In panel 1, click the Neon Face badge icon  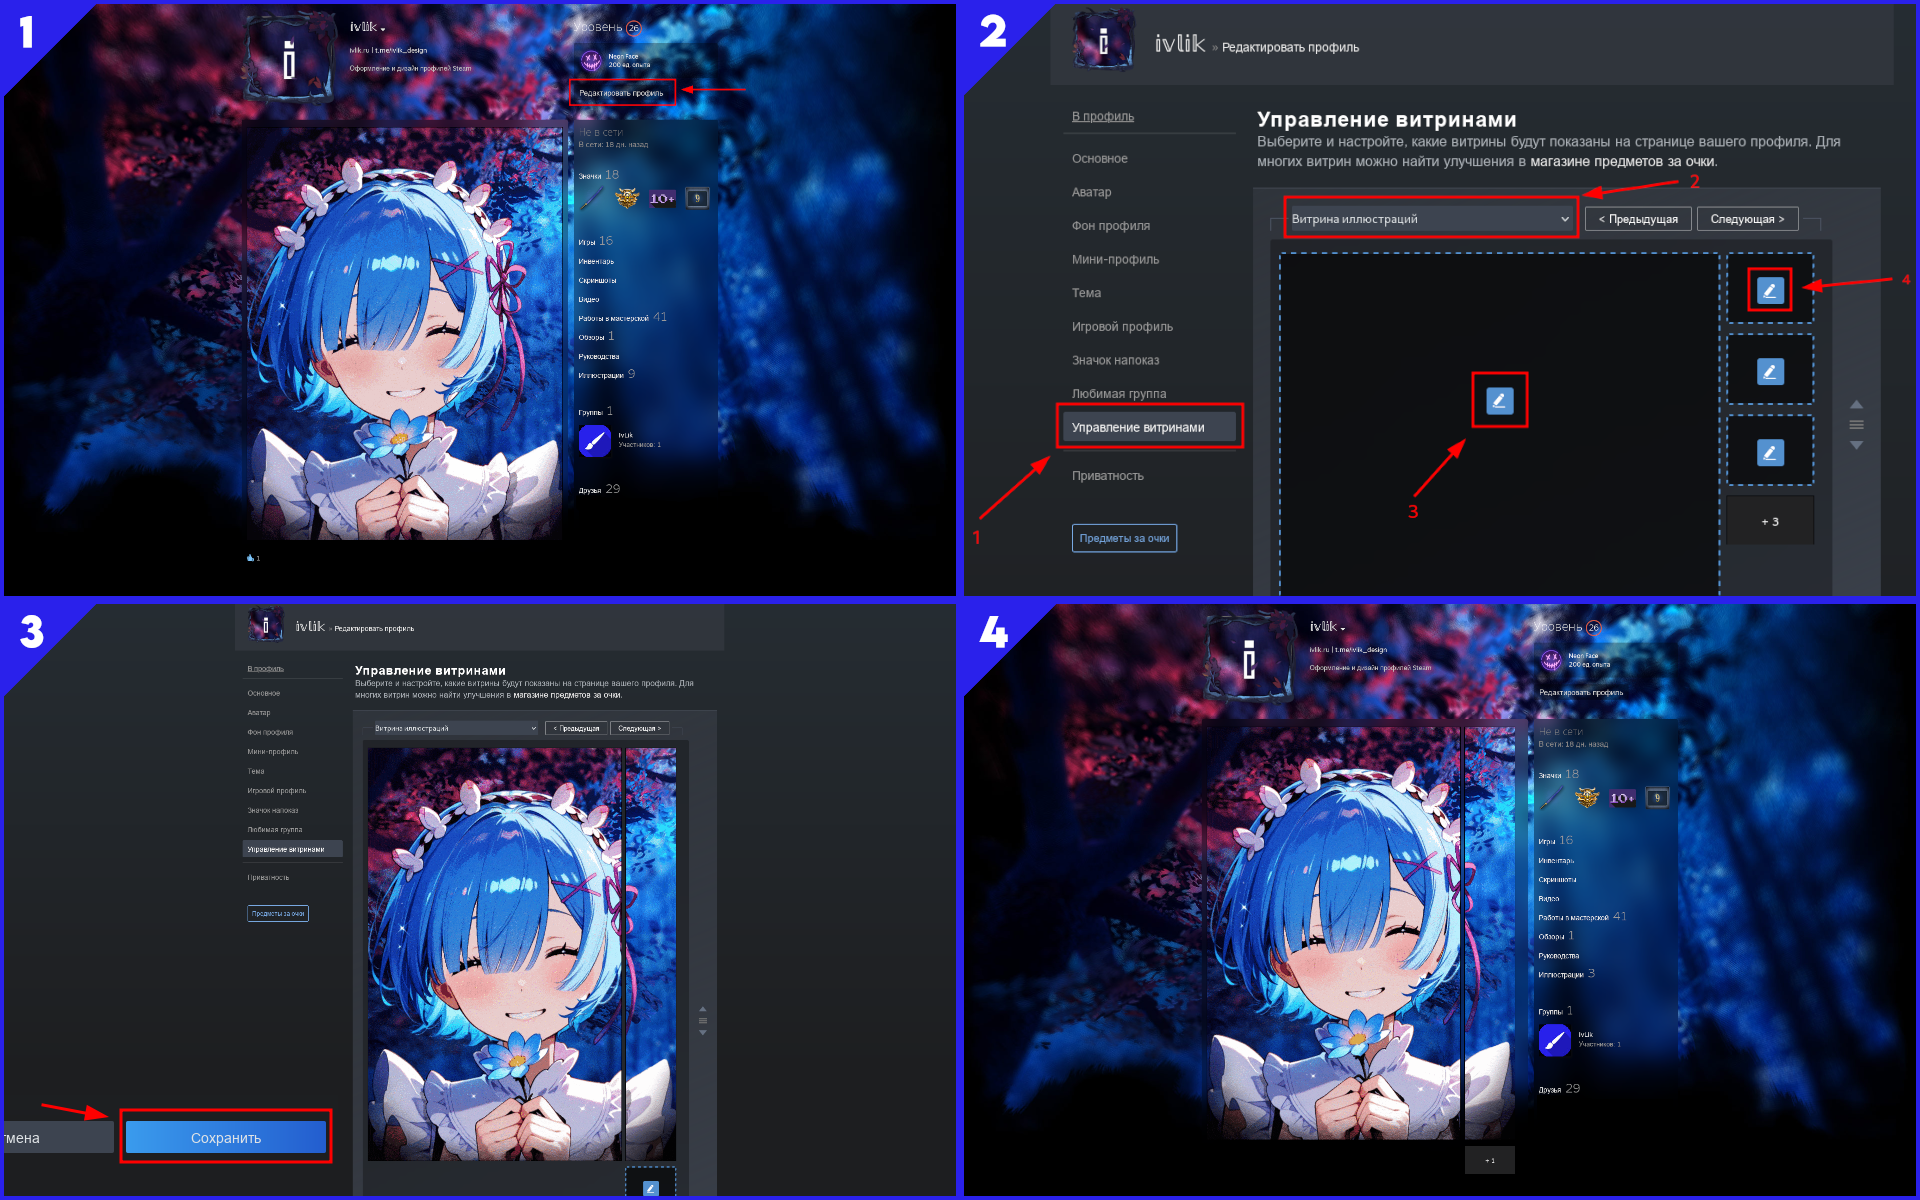point(591,61)
